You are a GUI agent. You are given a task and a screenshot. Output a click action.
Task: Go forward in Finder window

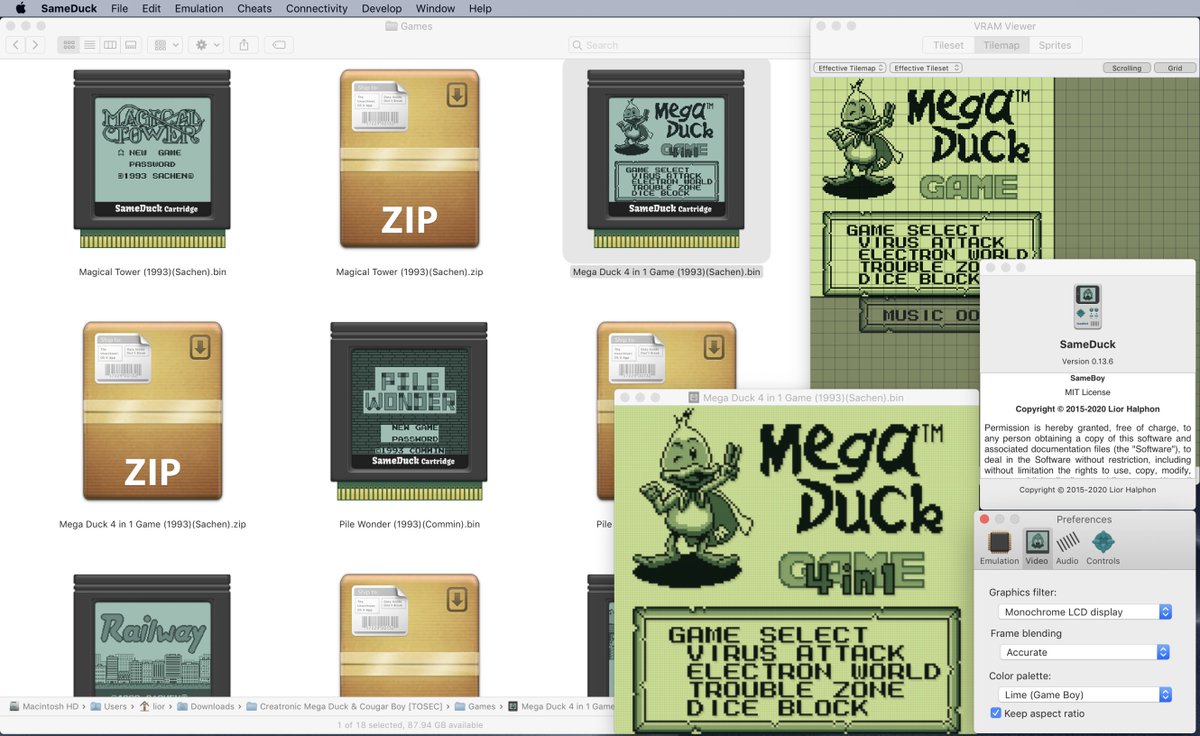point(36,45)
